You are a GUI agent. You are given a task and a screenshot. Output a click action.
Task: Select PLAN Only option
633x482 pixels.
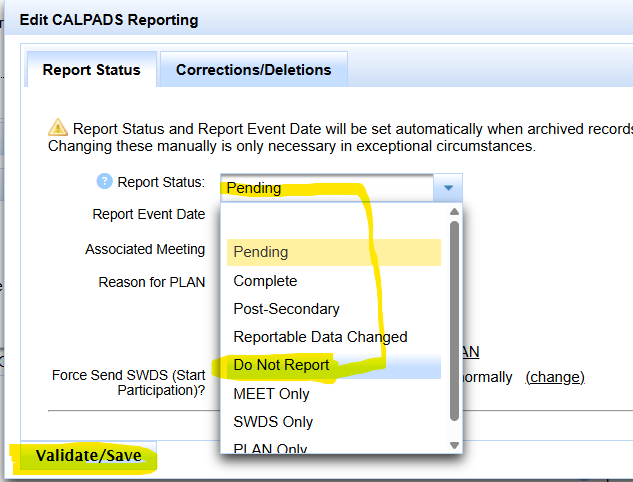point(333,447)
